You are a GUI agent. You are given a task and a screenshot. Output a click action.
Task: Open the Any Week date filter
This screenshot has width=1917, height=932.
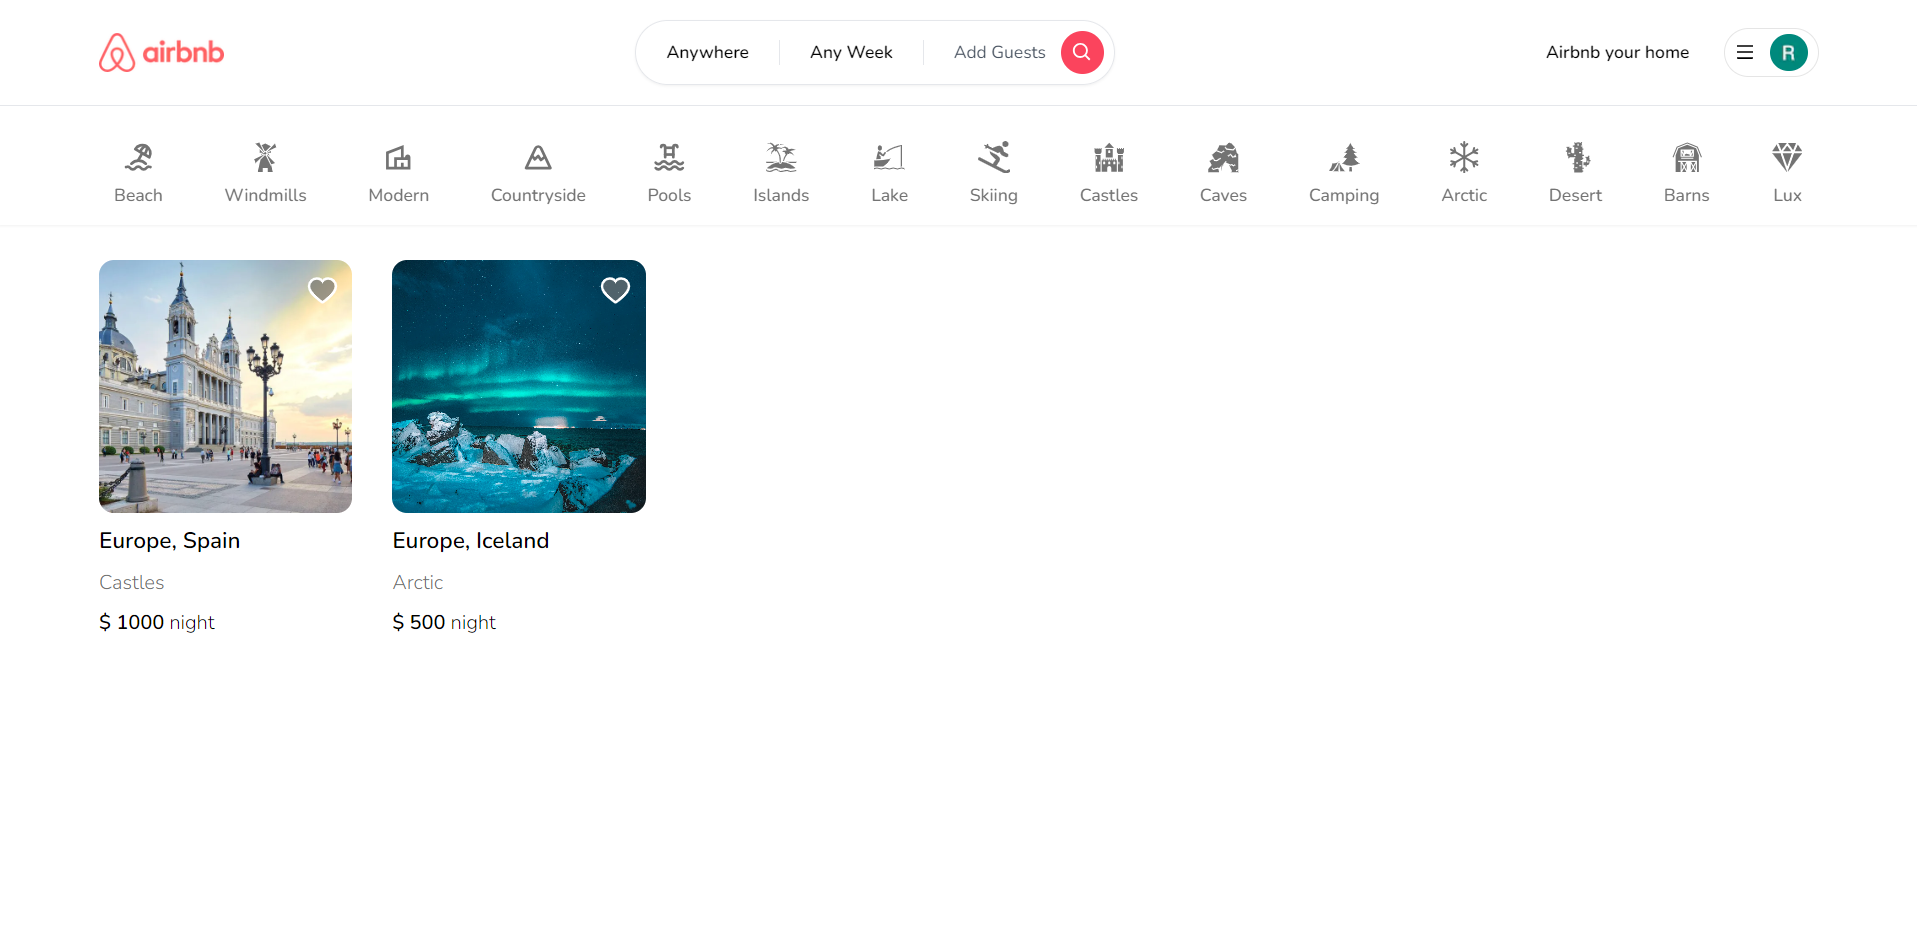(x=851, y=52)
